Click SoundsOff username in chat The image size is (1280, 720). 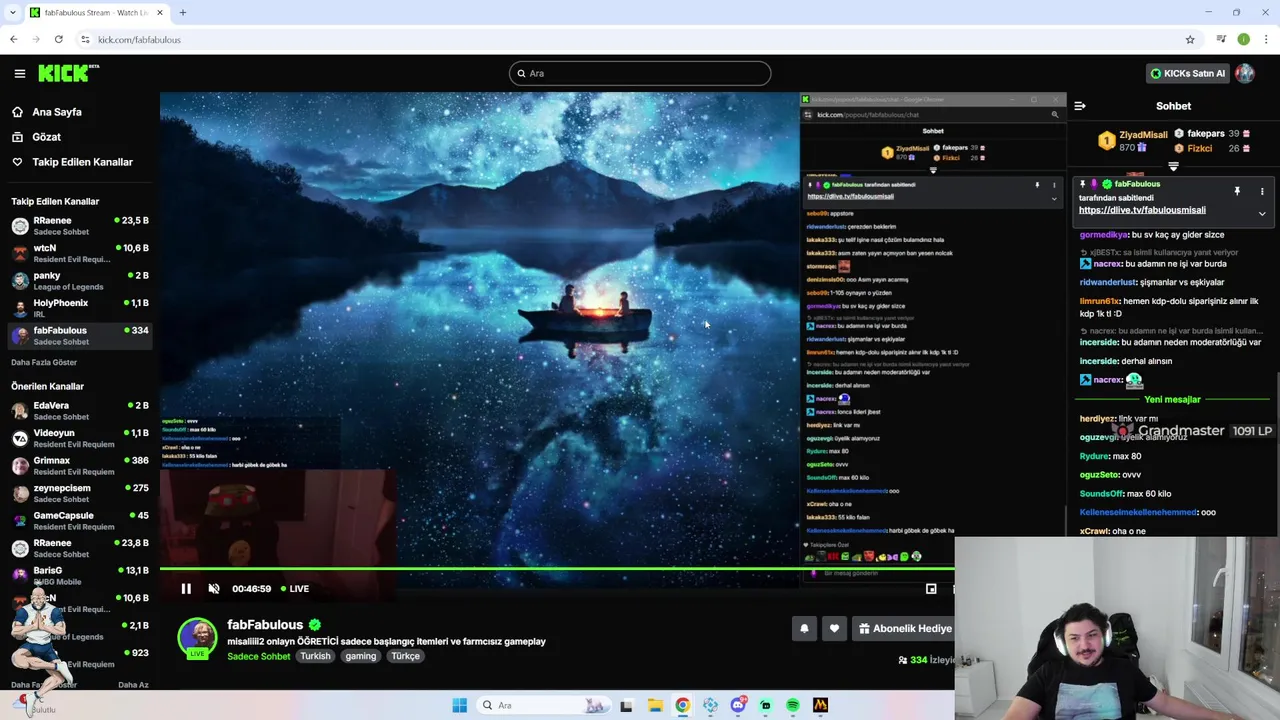point(1102,494)
